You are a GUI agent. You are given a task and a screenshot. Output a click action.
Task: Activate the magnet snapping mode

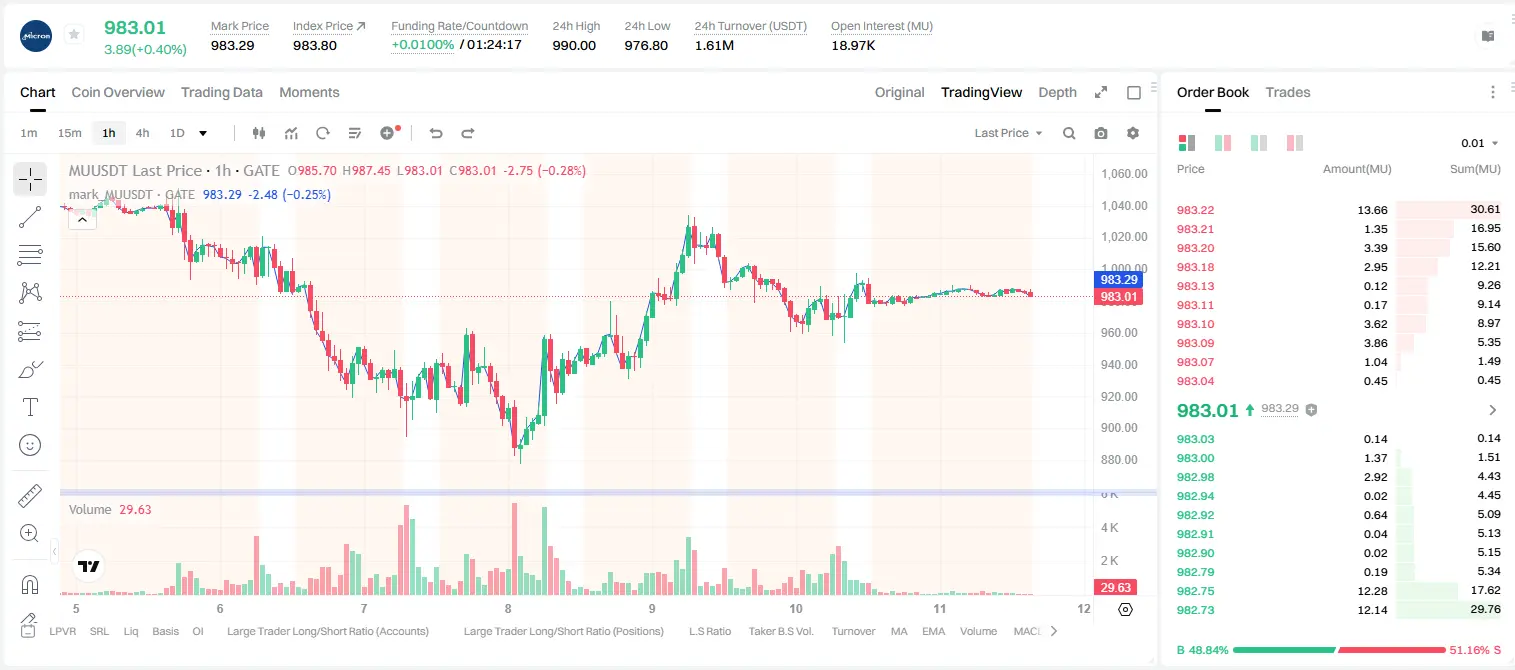click(x=30, y=585)
